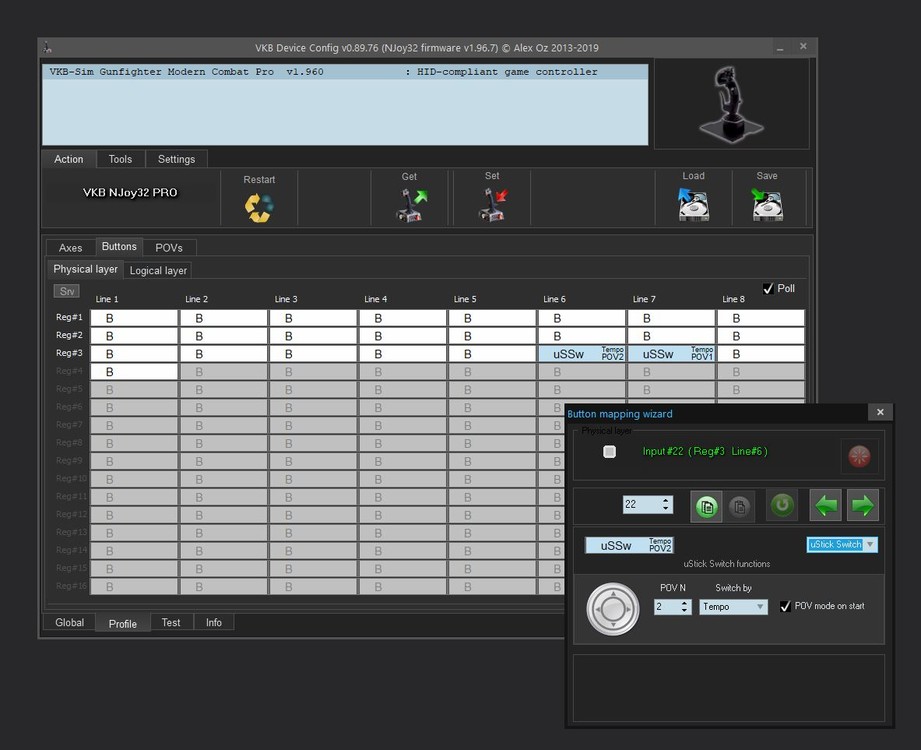Viewport: 921px width, 750px height.
Task: Click Reg#3 Line 5 button cell
Action: tap(492, 354)
